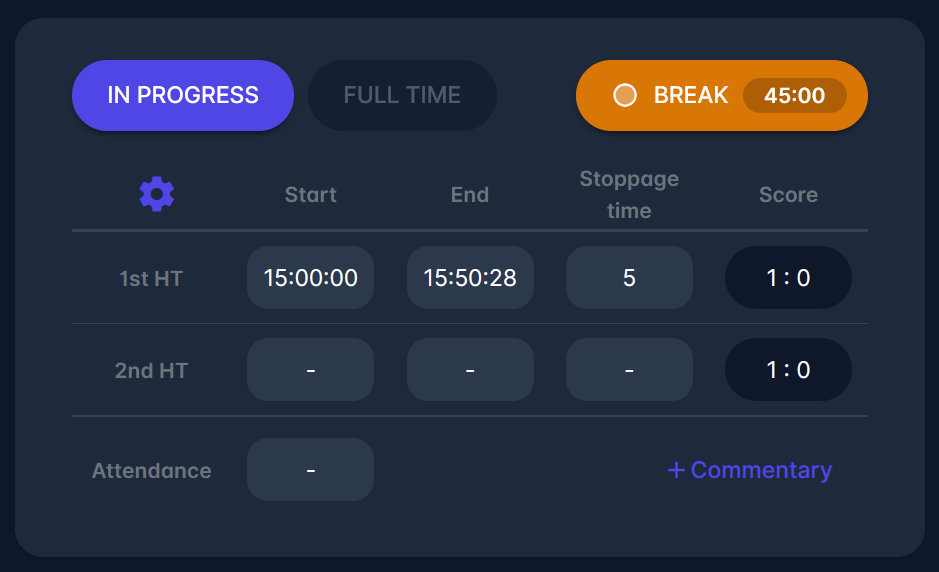Switch match status to FULL TIME
The height and width of the screenshot is (572, 939).
402,95
